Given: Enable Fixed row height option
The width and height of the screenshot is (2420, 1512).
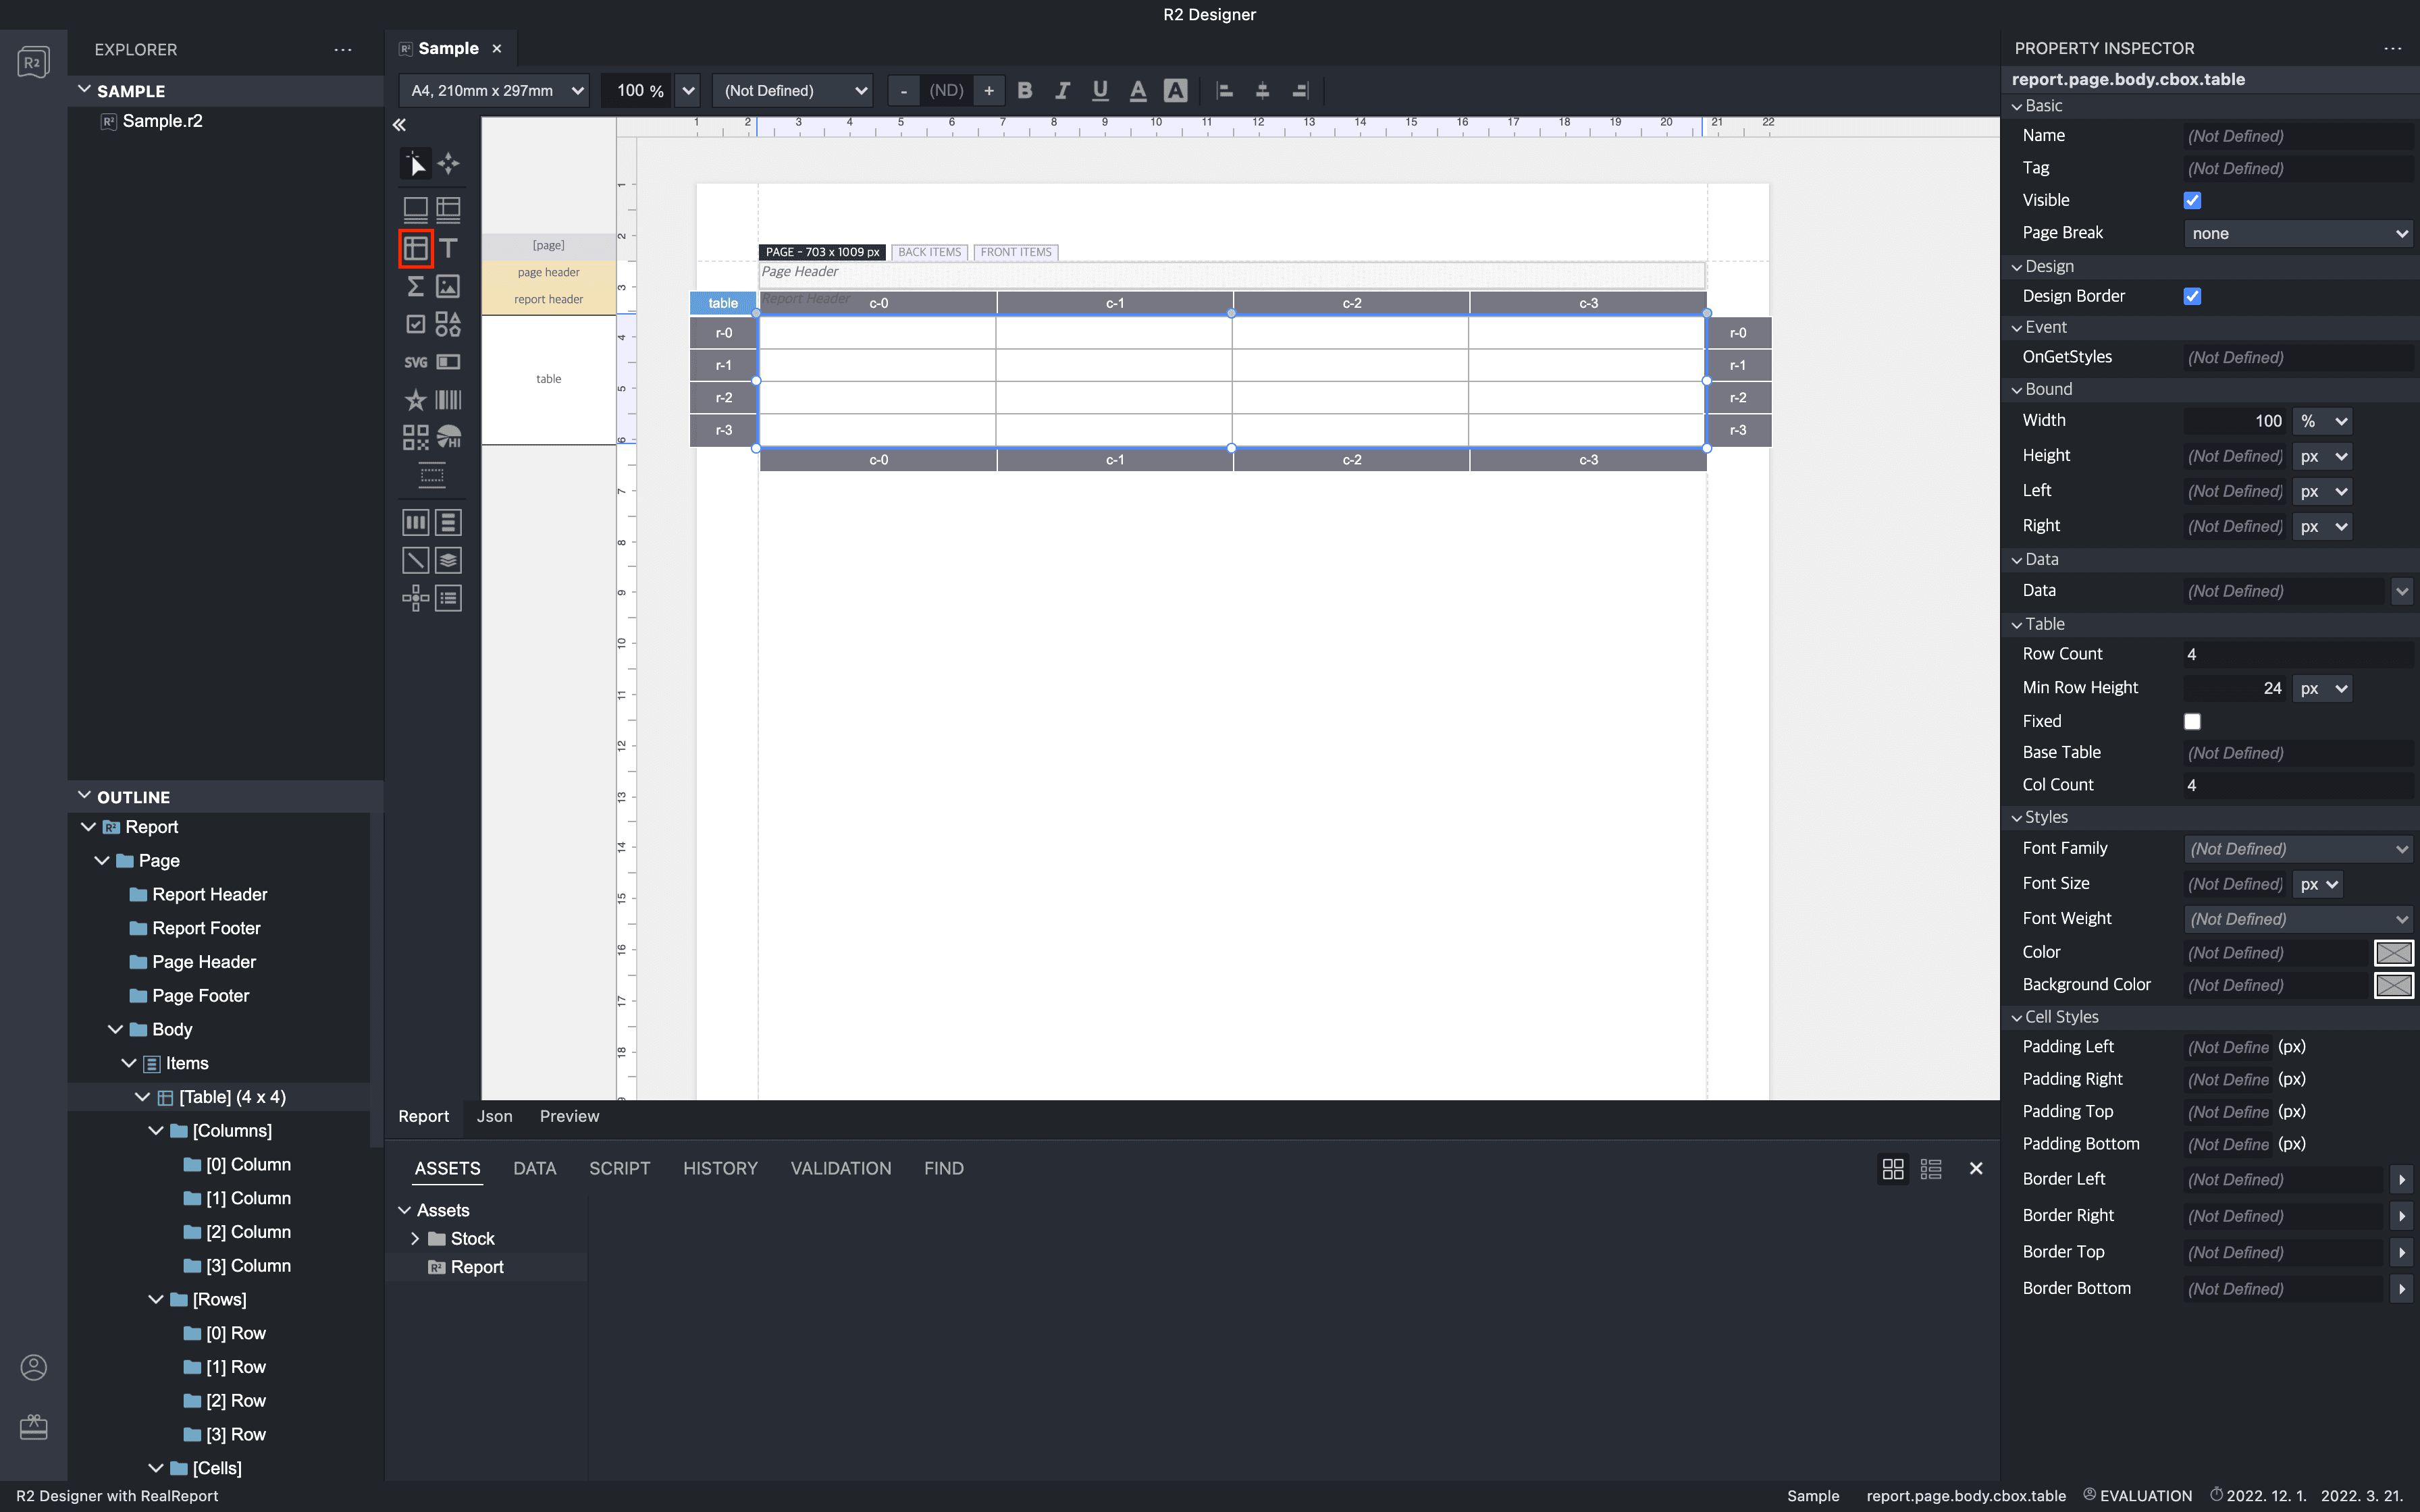Looking at the screenshot, I should pyautogui.click(x=2192, y=720).
